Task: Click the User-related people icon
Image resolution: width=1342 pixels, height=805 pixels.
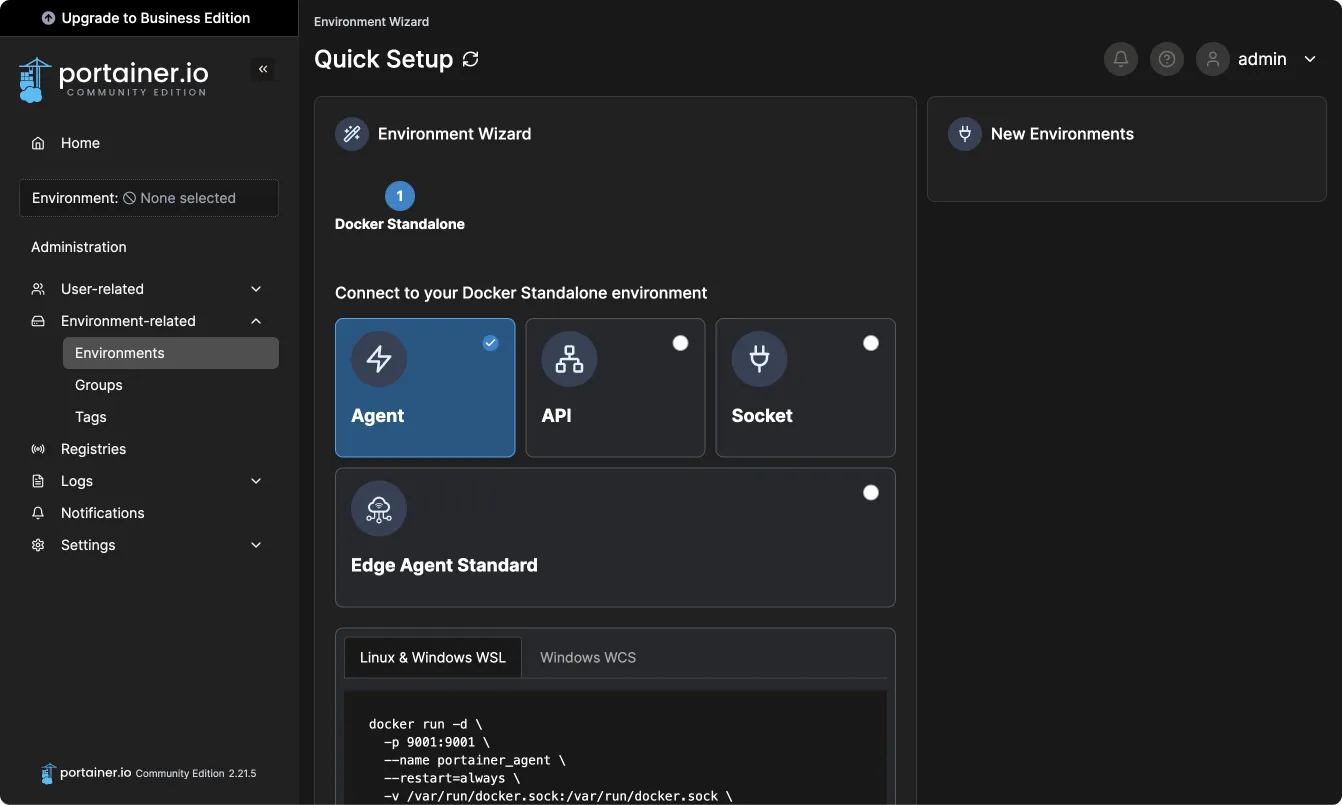Action: click(38, 289)
